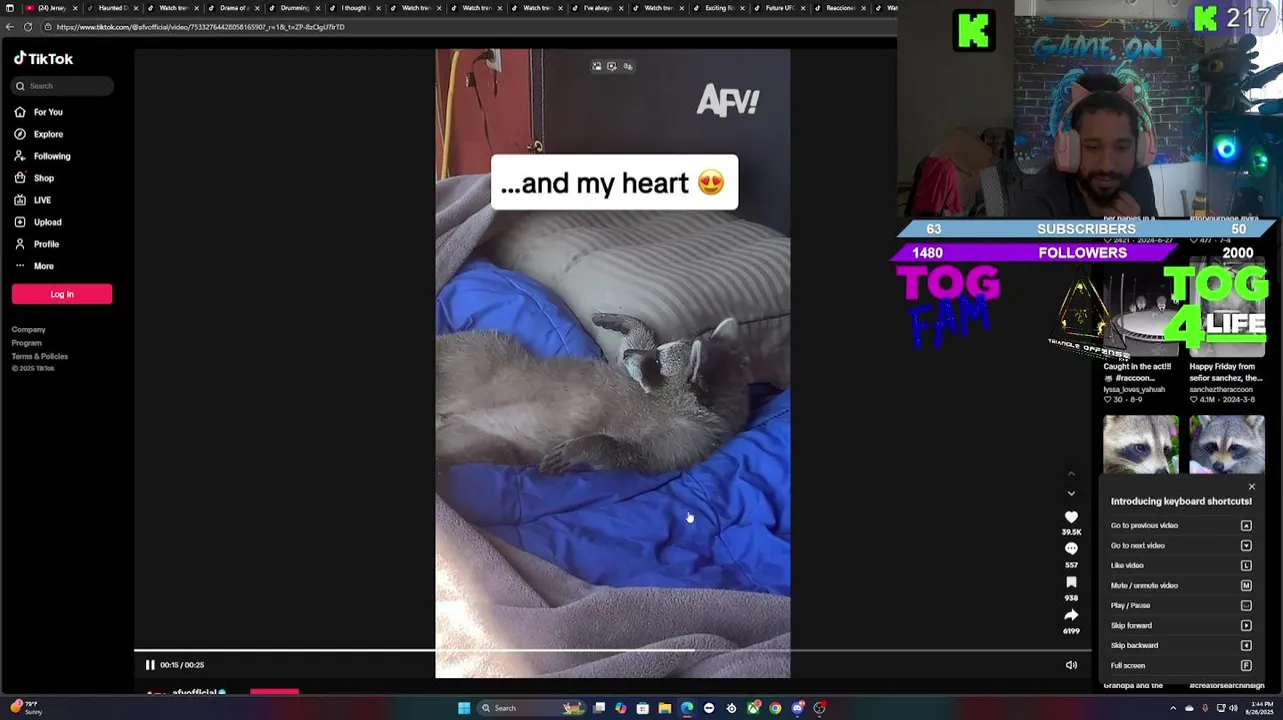Switch to the 'Exciting' browser tab

point(719,8)
